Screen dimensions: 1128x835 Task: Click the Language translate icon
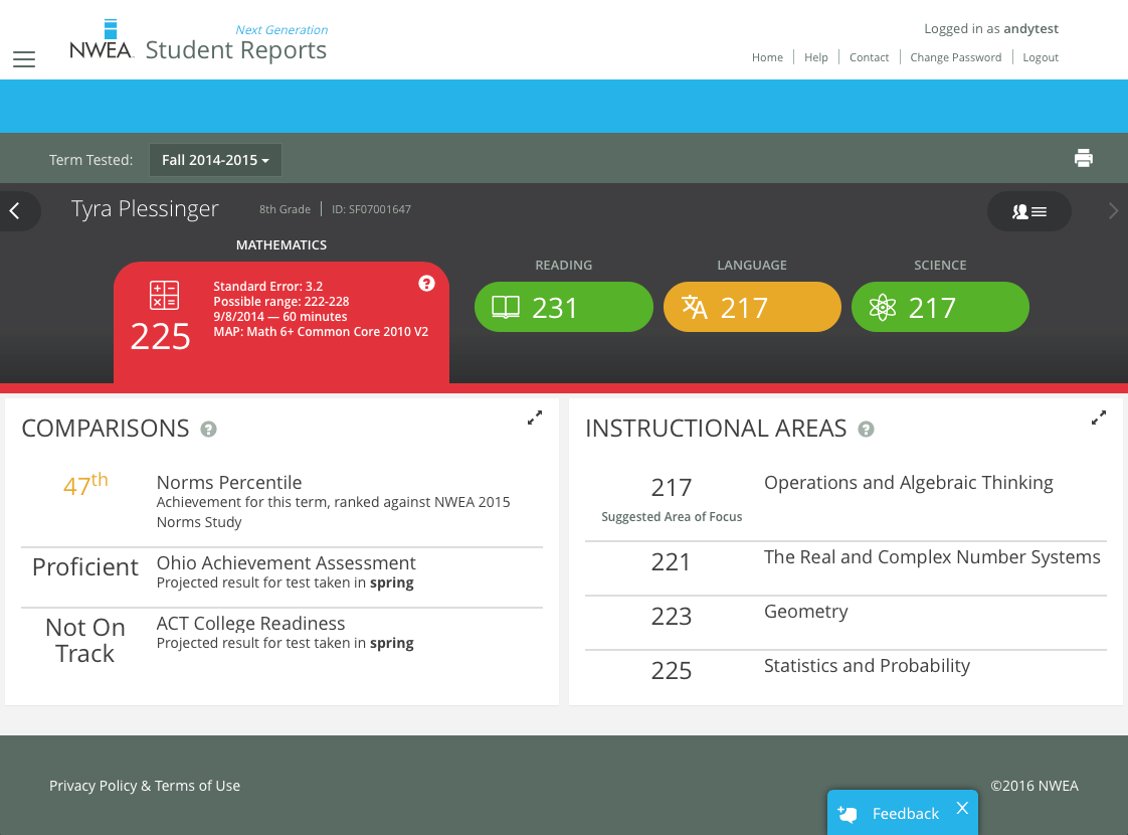[694, 307]
